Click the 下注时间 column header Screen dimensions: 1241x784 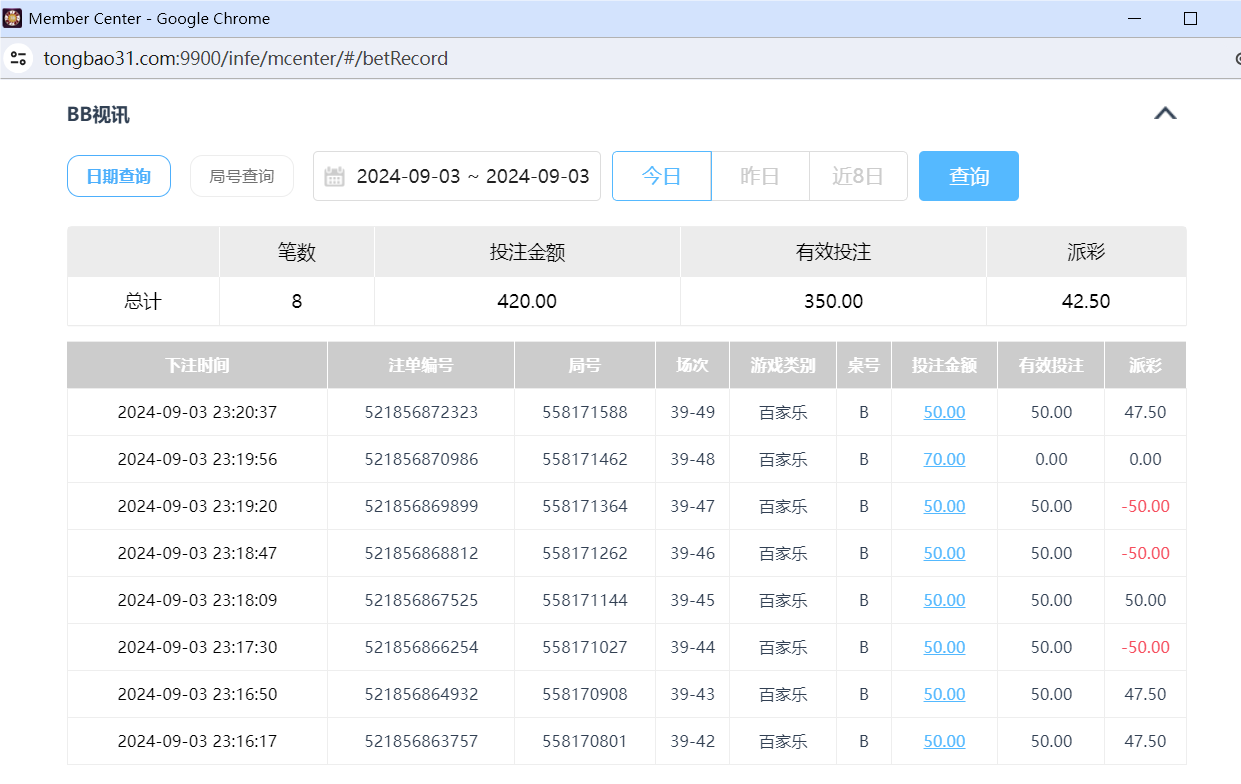pyautogui.click(x=196, y=365)
